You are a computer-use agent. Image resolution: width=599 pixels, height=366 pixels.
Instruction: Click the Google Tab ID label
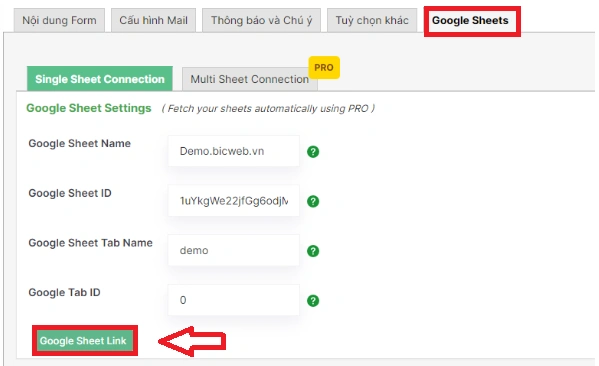[64, 292]
